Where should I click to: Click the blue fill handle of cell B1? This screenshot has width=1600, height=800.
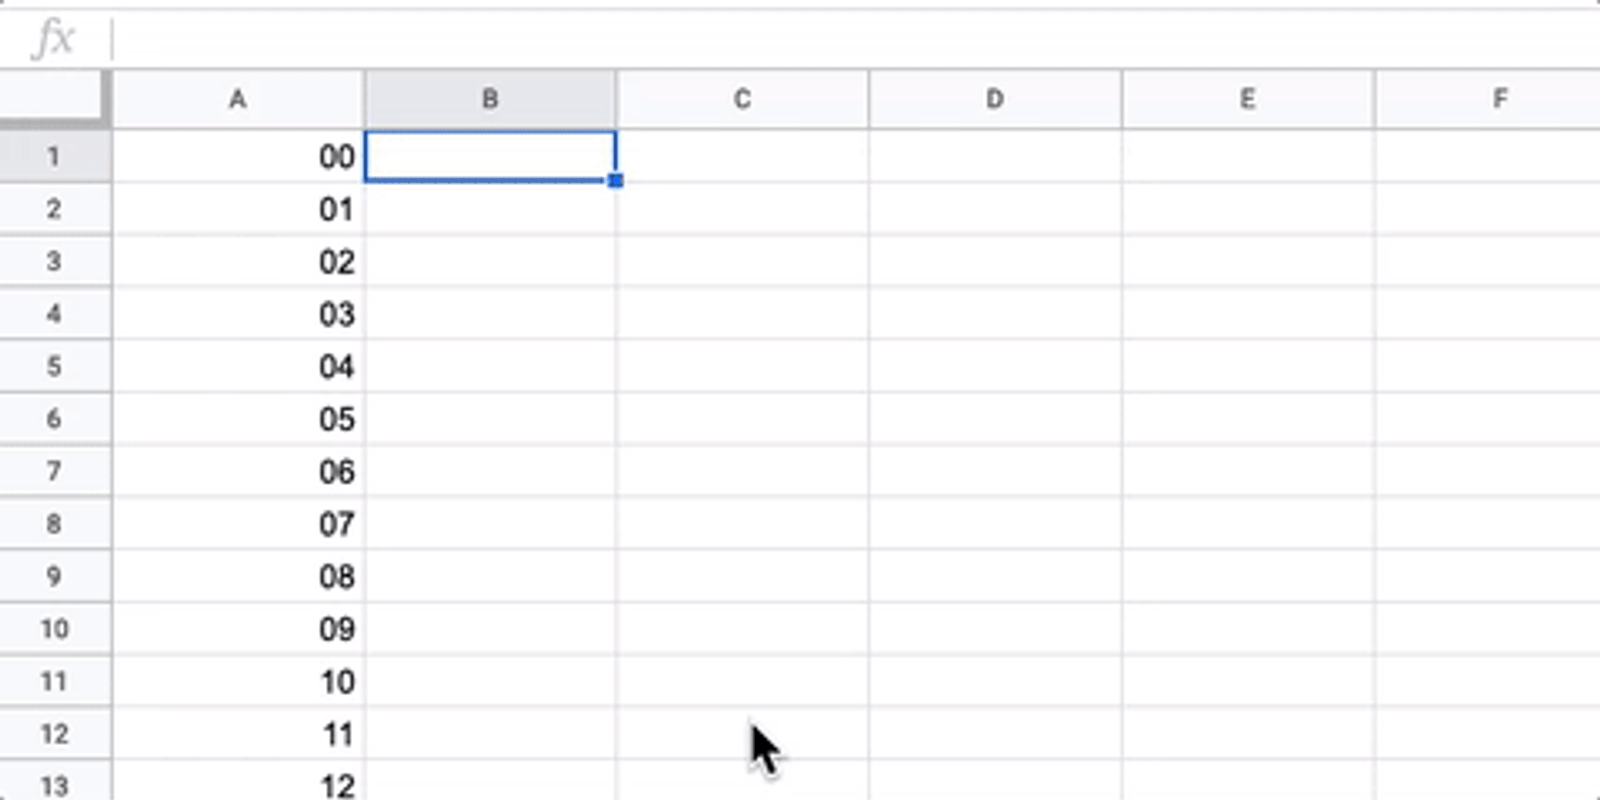point(616,181)
